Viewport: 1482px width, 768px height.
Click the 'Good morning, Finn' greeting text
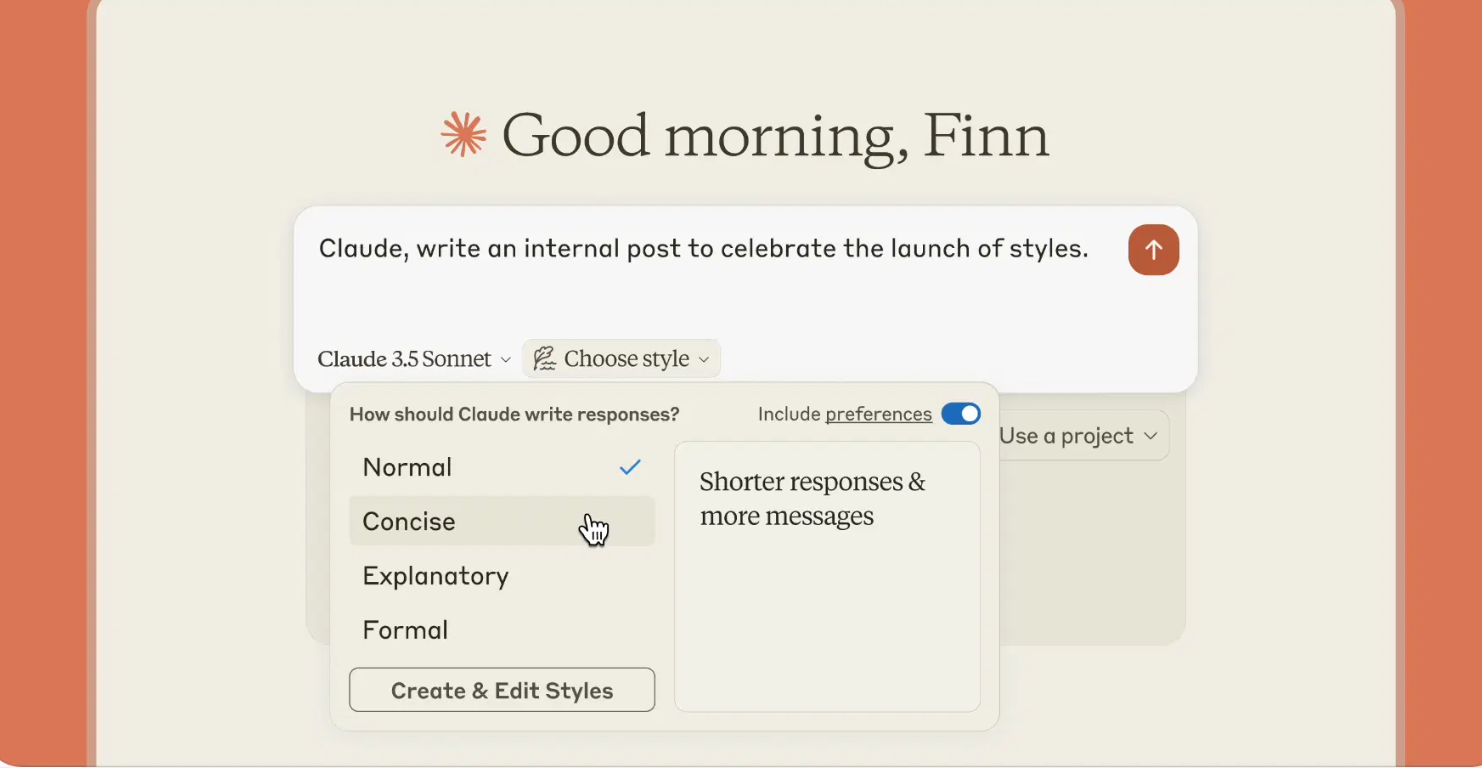tap(775, 136)
